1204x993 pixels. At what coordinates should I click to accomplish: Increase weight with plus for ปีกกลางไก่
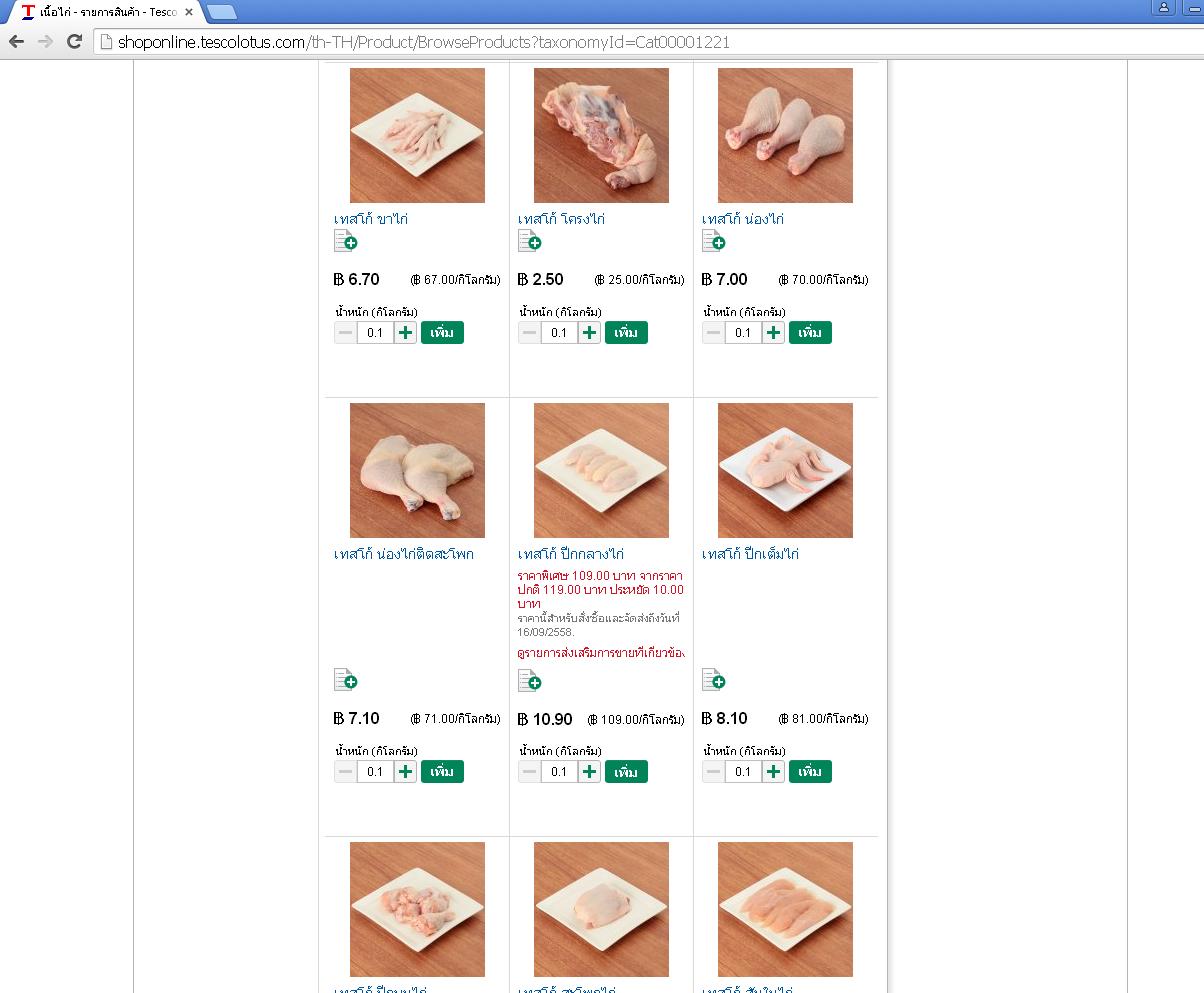589,772
